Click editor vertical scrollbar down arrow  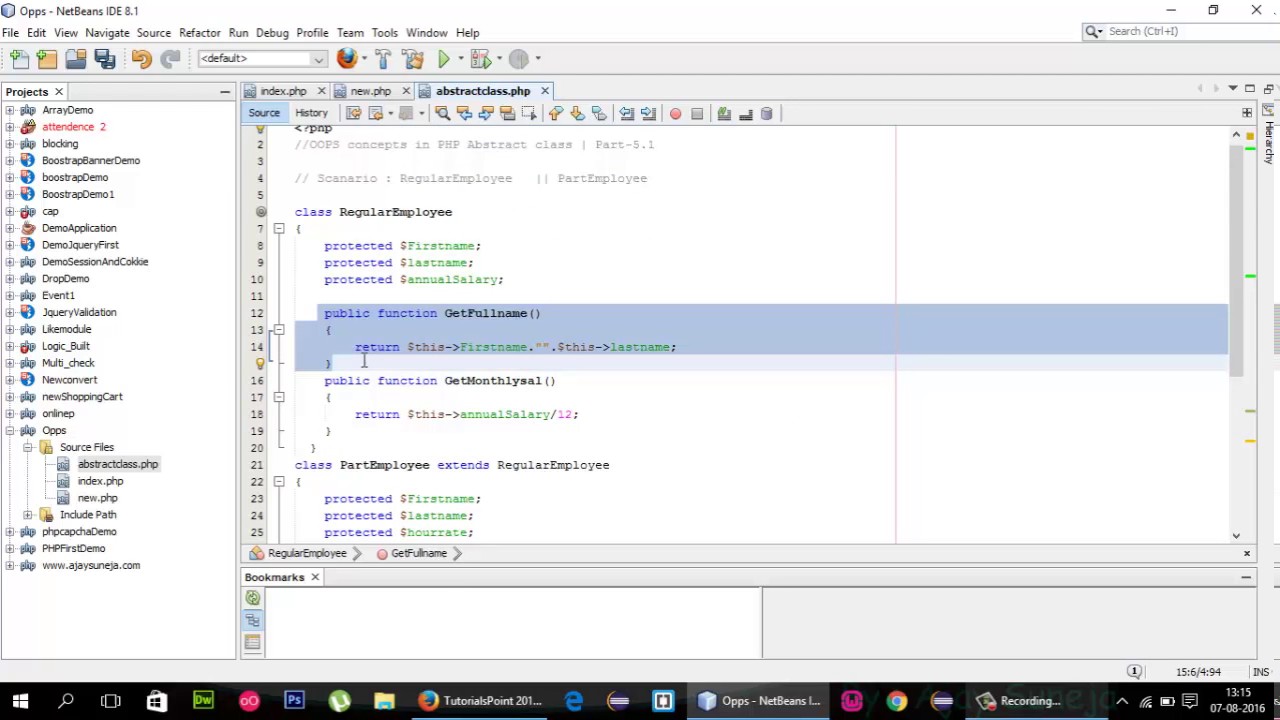(x=1236, y=537)
